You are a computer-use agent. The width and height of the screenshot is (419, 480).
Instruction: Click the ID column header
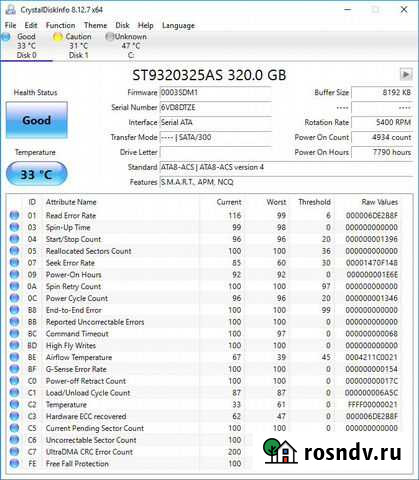click(32, 202)
